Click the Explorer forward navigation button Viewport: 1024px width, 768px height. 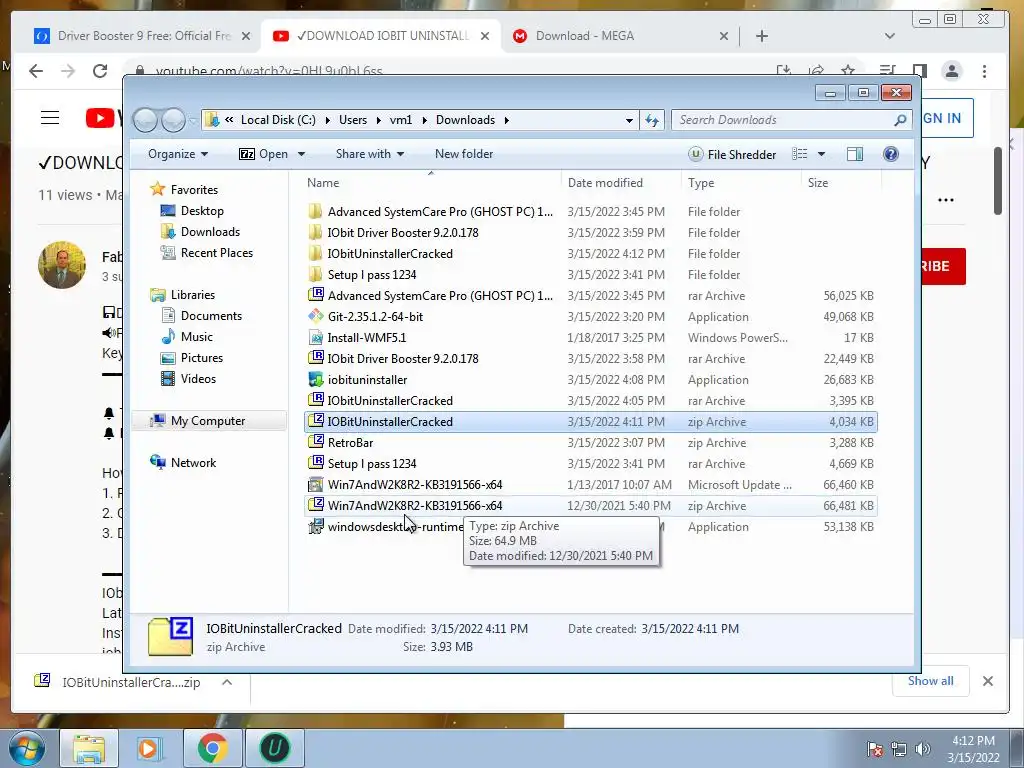(x=173, y=120)
